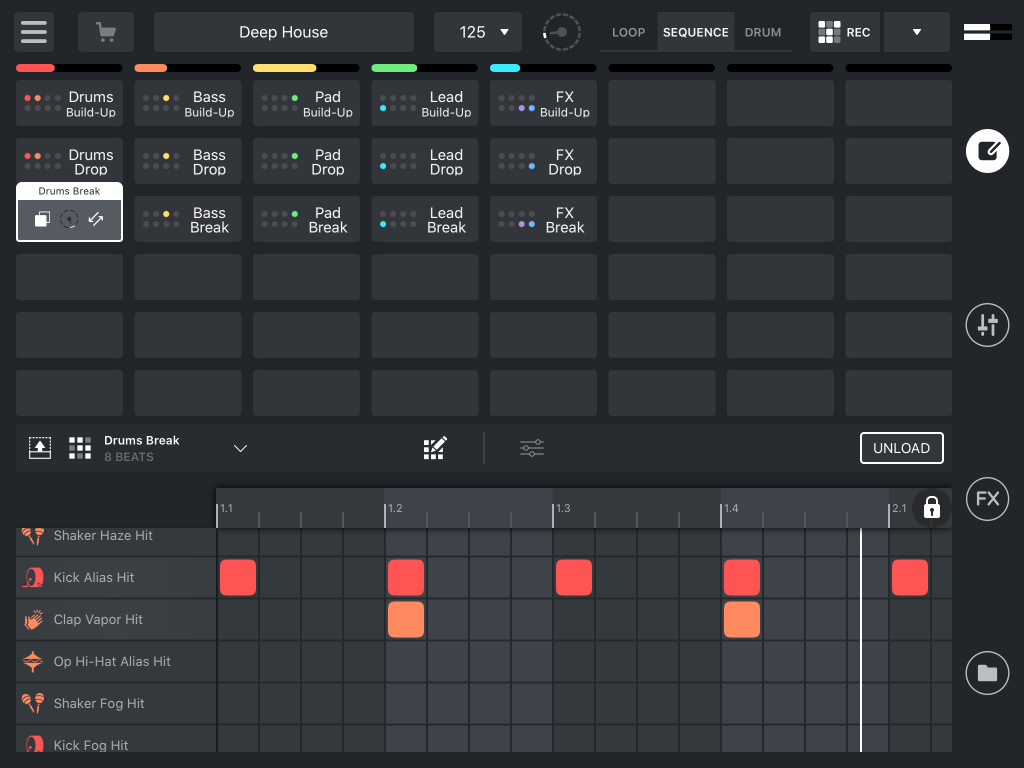Click the pad grid icon next to Drums Break

click(x=79, y=447)
